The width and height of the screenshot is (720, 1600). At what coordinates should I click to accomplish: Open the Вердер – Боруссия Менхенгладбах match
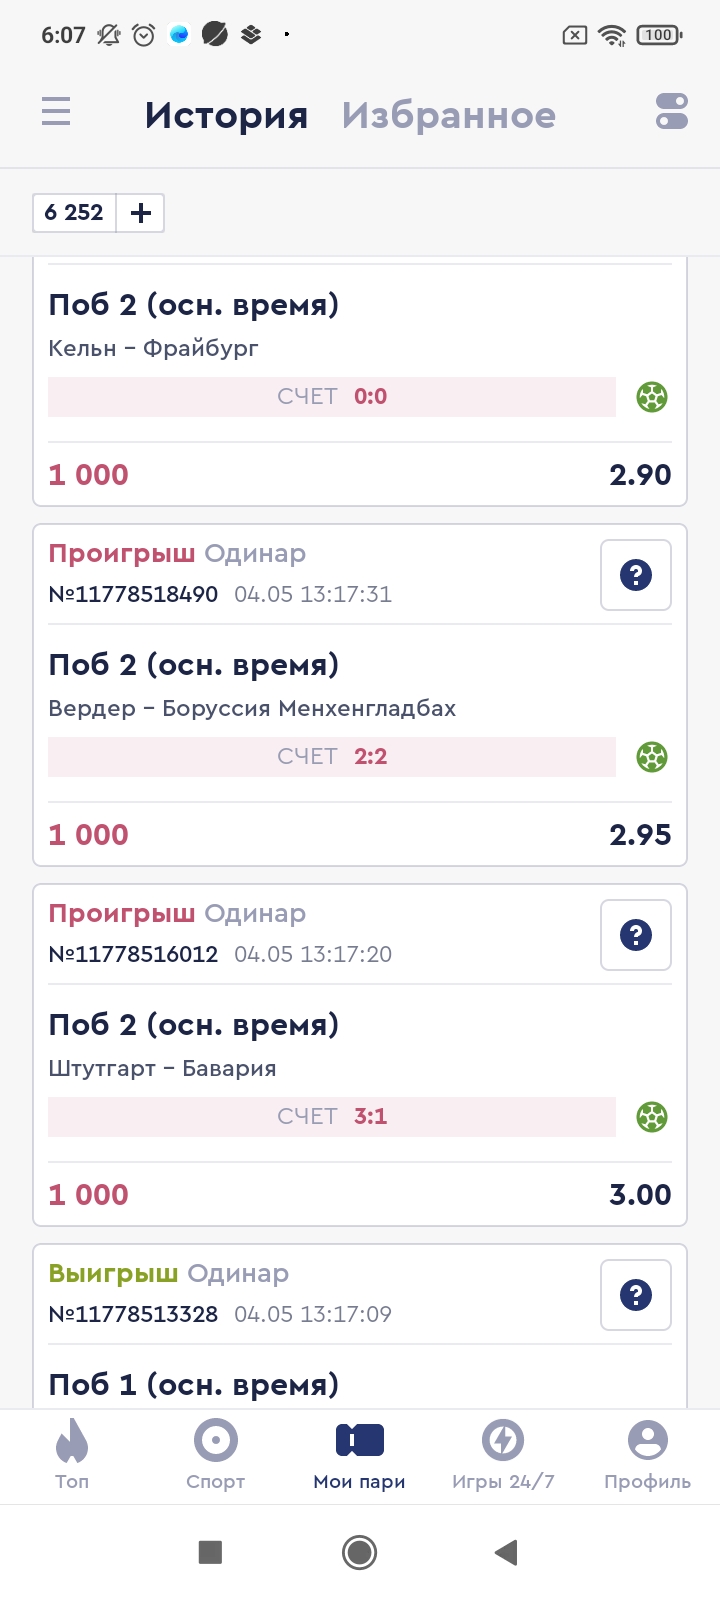point(252,708)
